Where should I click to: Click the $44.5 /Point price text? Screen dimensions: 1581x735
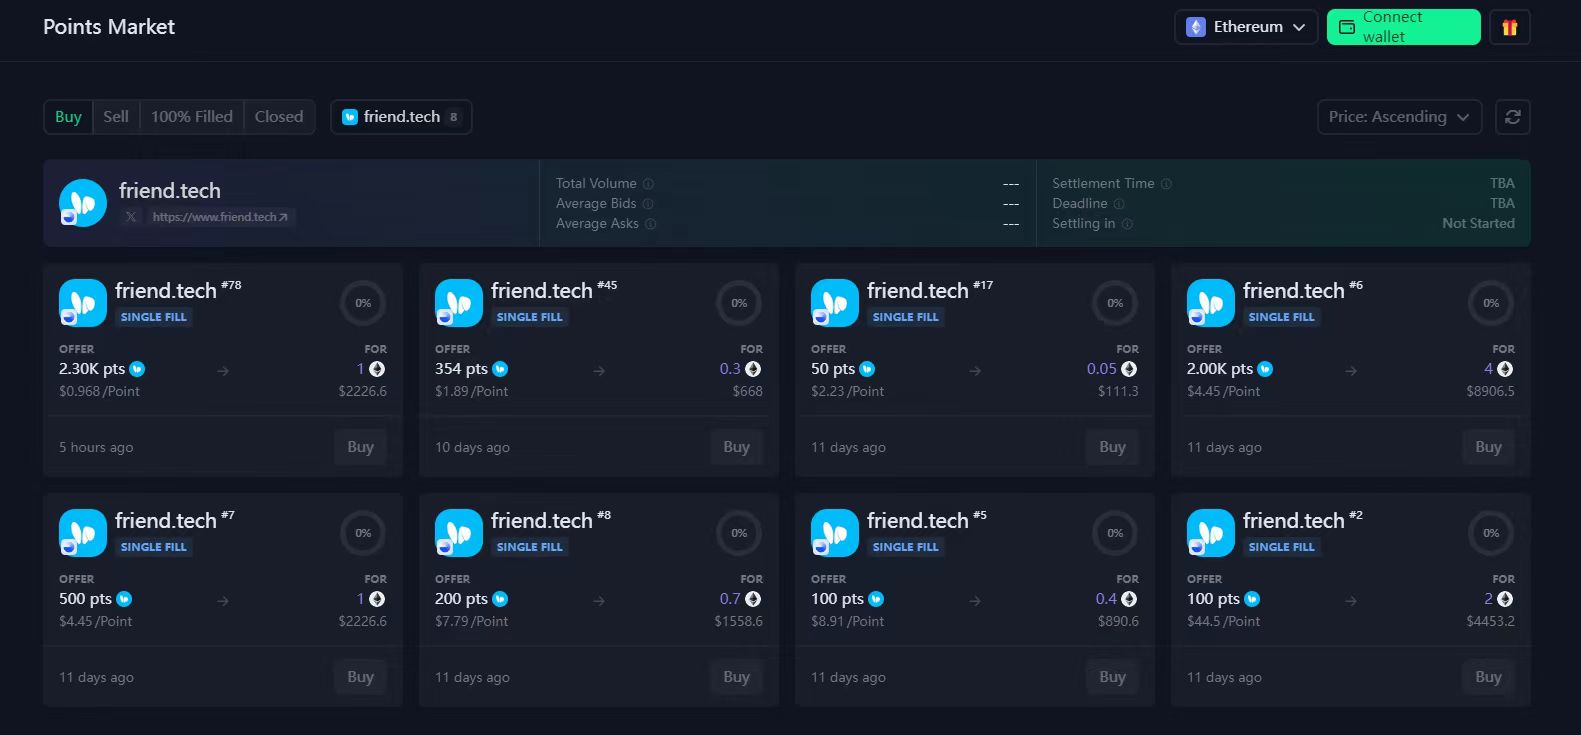pyautogui.click(x=1223, y=621)
